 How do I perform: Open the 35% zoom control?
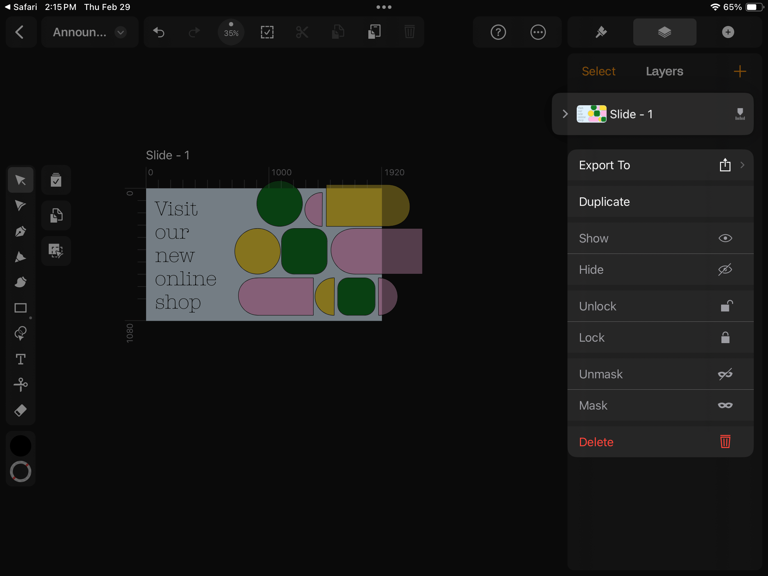231,32
